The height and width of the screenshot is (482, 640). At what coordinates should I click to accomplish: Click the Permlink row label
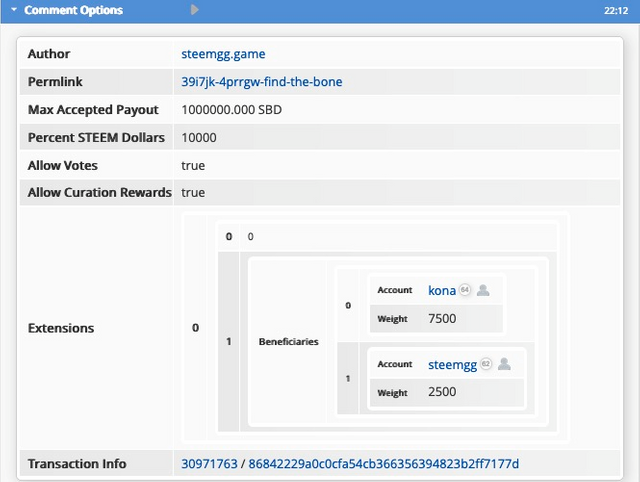coord(55,82)
